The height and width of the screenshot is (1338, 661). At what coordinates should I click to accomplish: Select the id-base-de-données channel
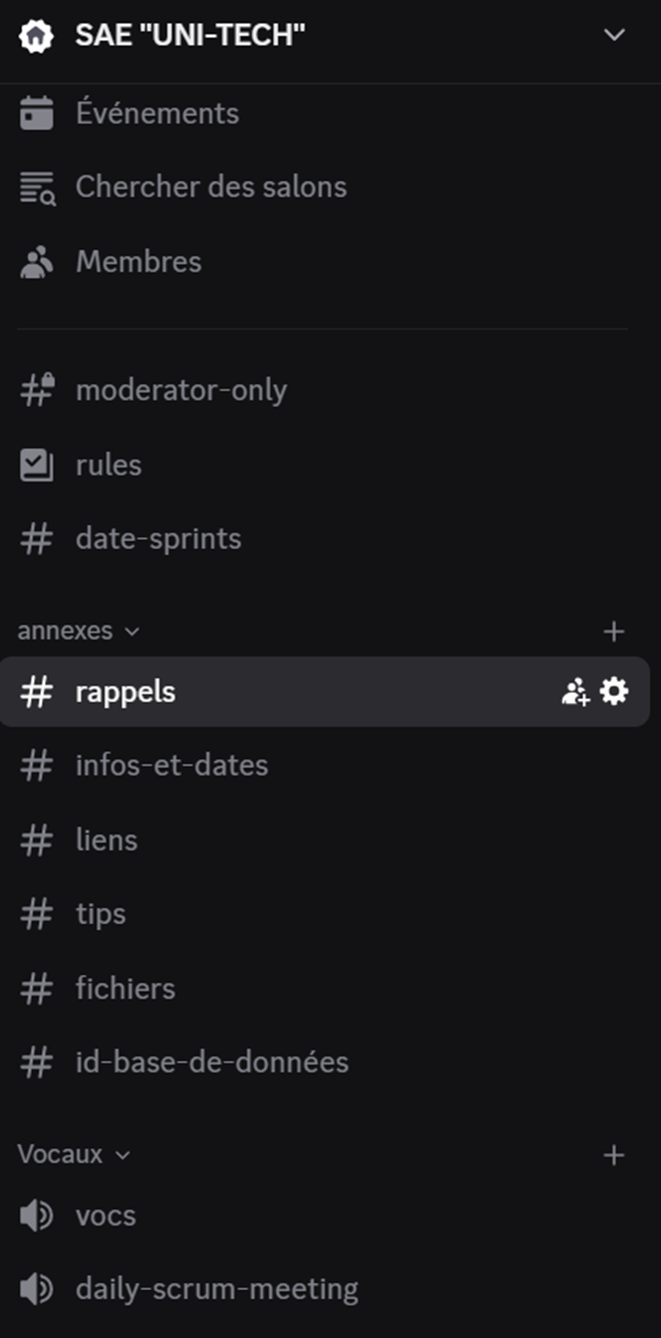click(212, 1062)
